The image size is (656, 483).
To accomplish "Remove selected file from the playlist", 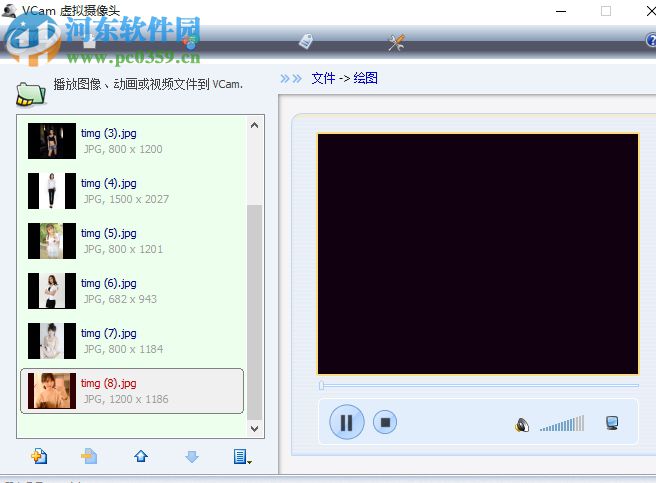I will [89, 456].
